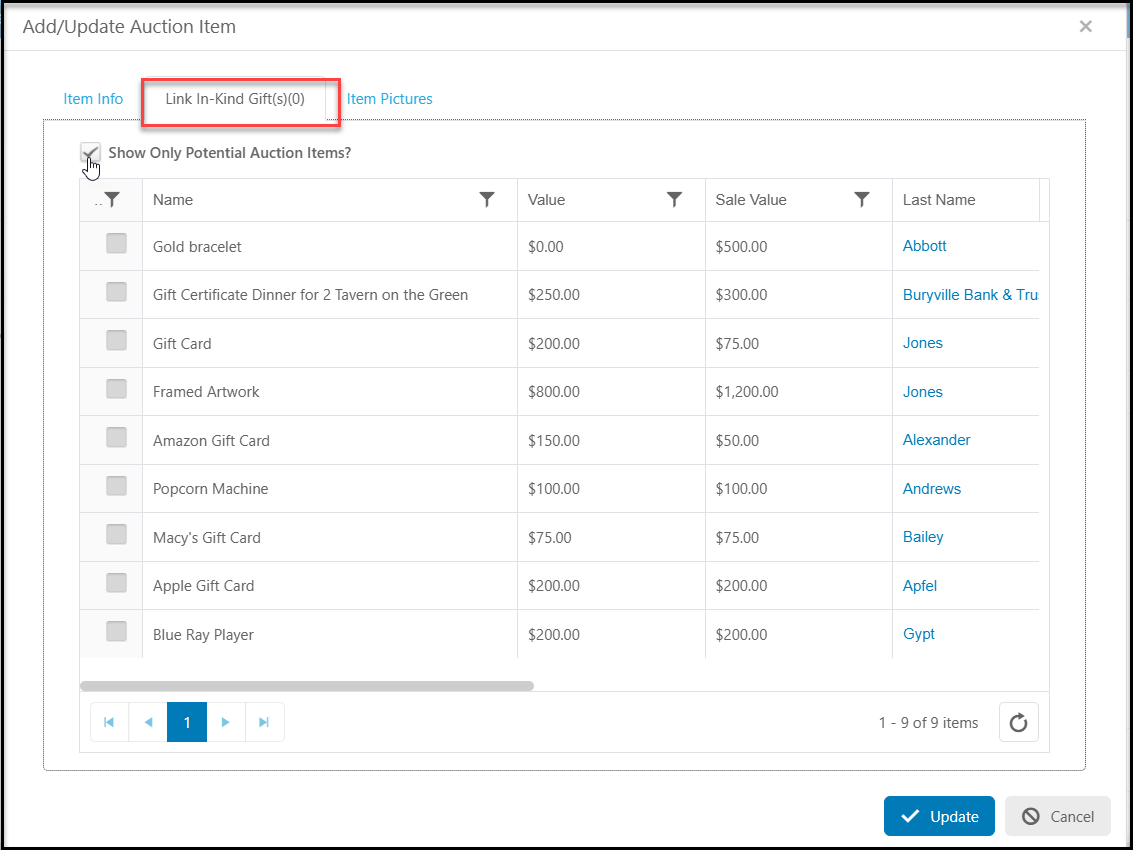Check the Blue Ray Player row checkbox
This screenshot has height=850, width=1133.
click(116, 631)
